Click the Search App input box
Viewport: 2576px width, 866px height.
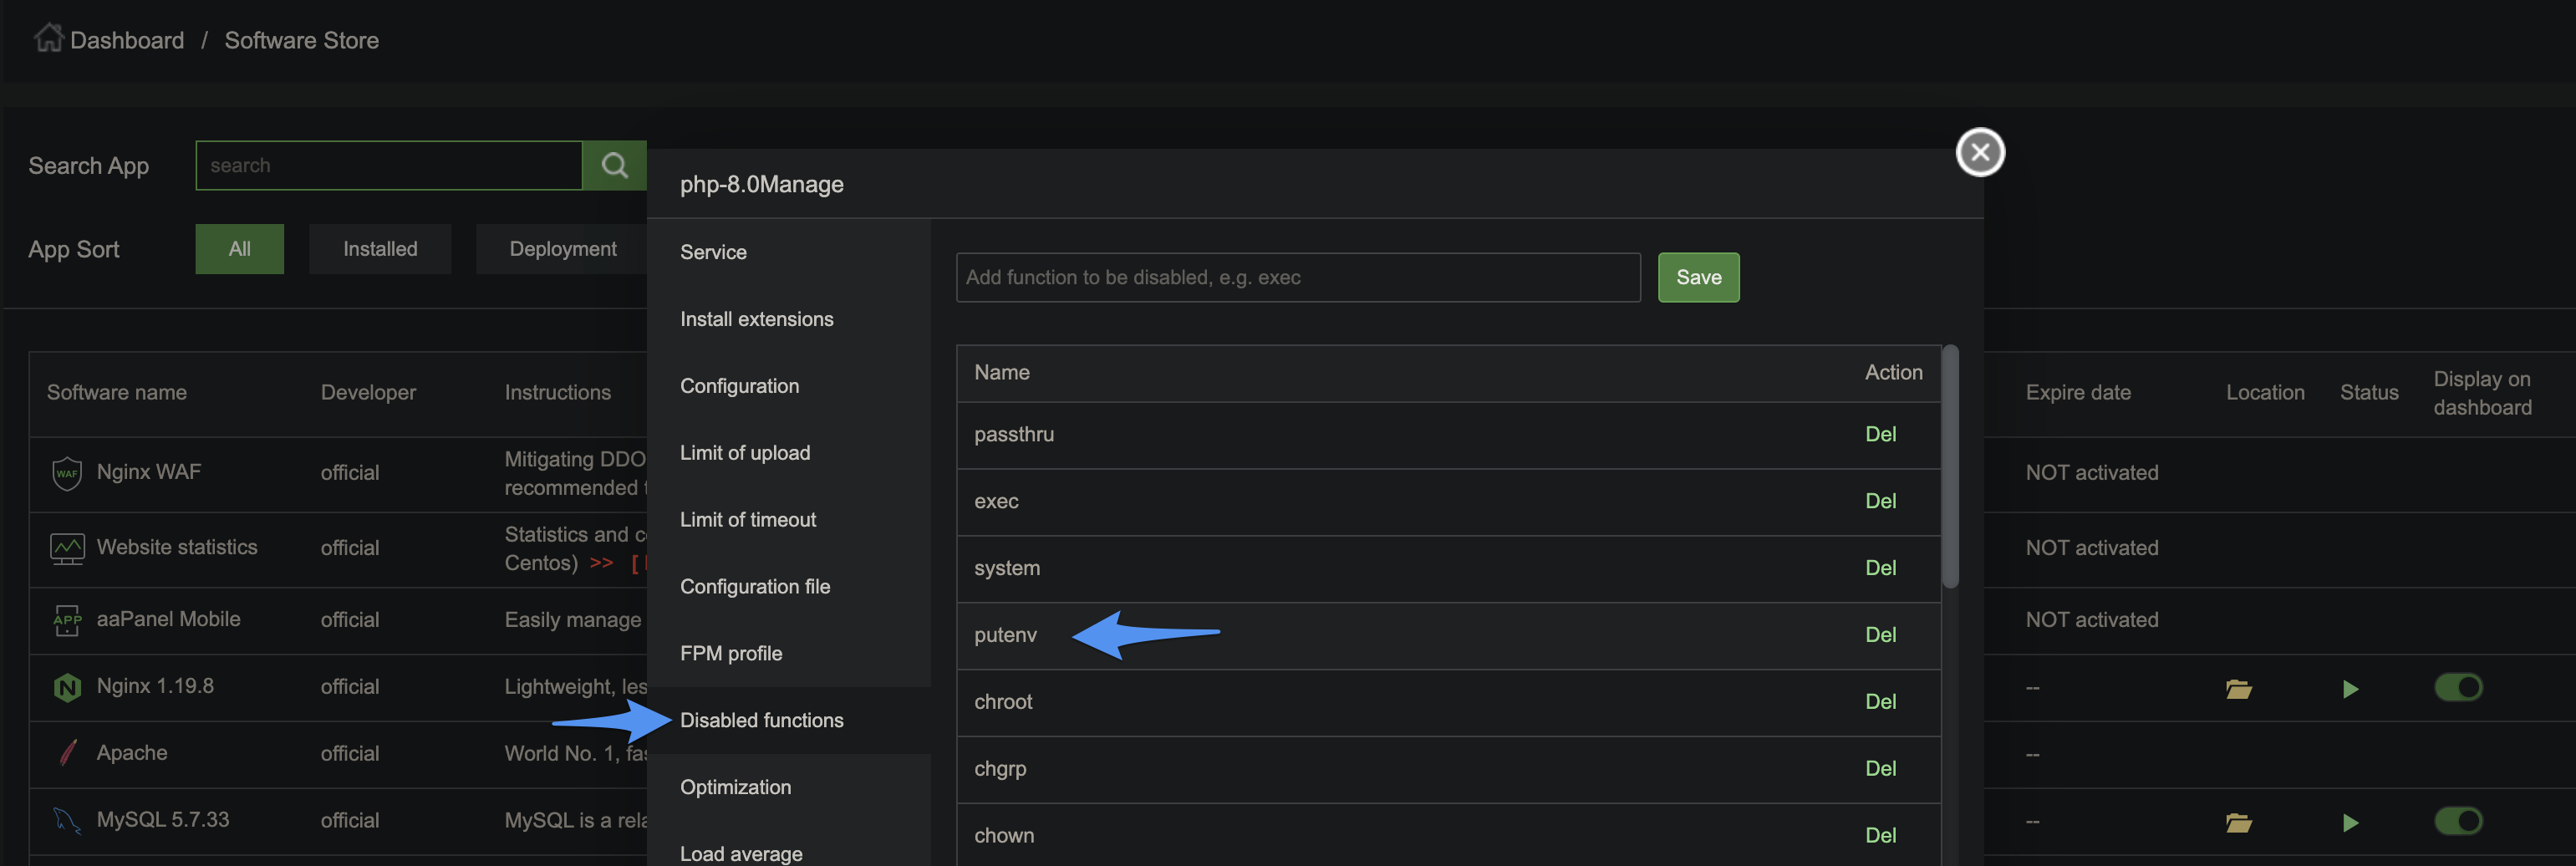coord(389,165)
